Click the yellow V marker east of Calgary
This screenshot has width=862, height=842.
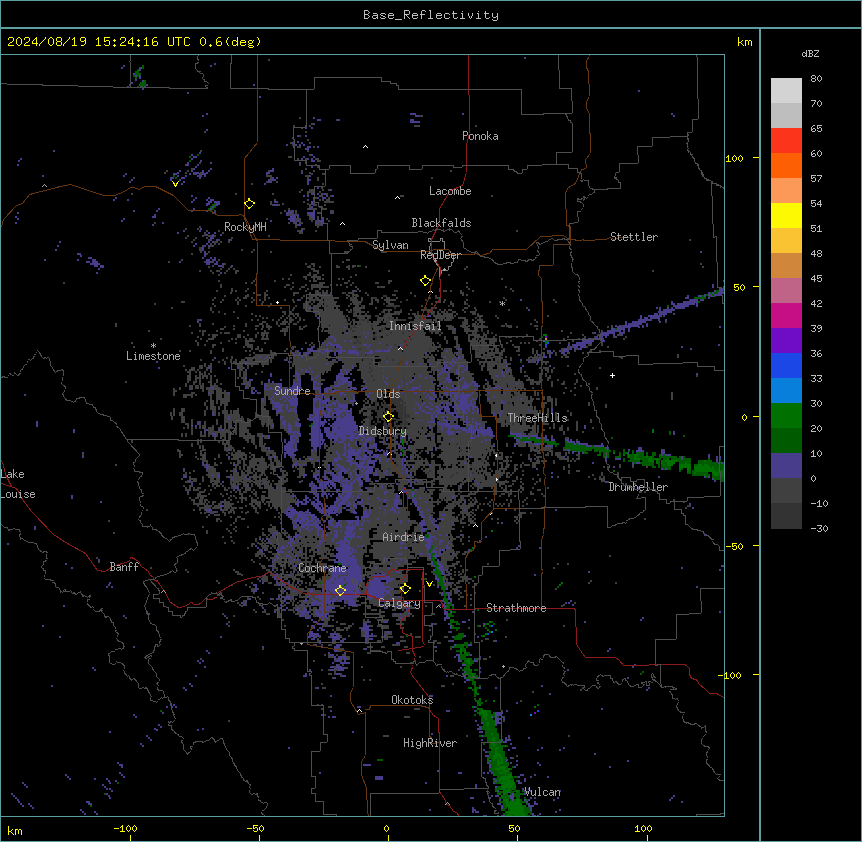[429, 584]
